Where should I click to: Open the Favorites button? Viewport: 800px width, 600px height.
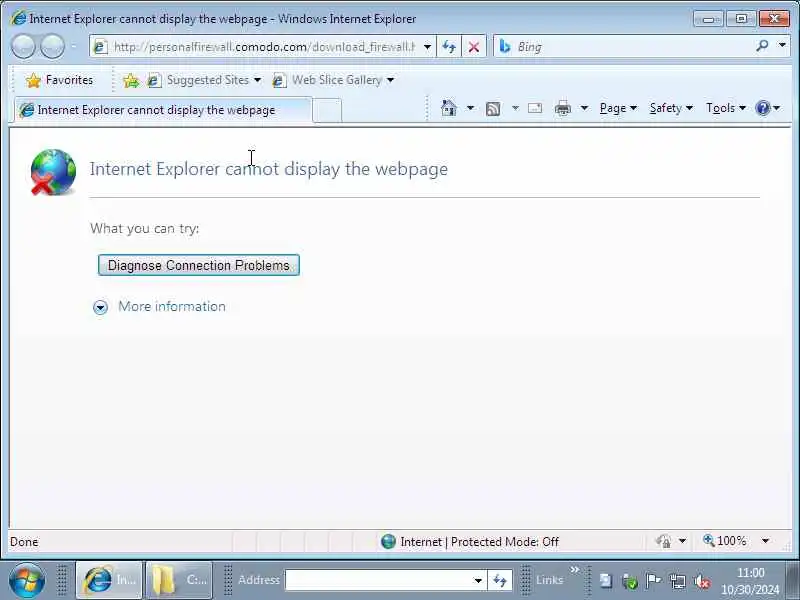click(x=60, y=80)
